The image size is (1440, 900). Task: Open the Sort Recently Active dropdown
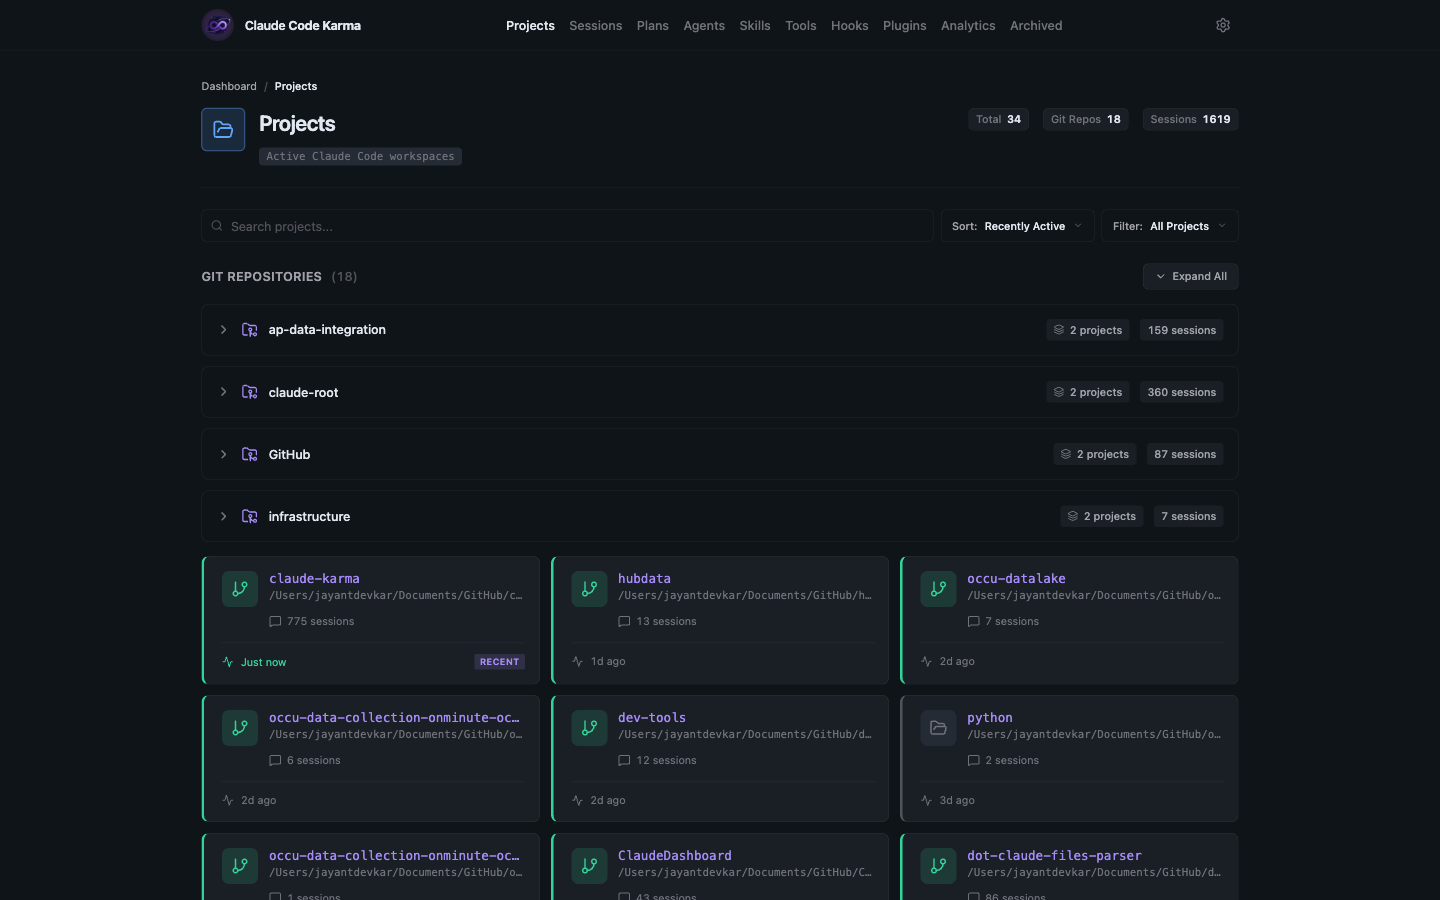click(x=1017, y=226)
